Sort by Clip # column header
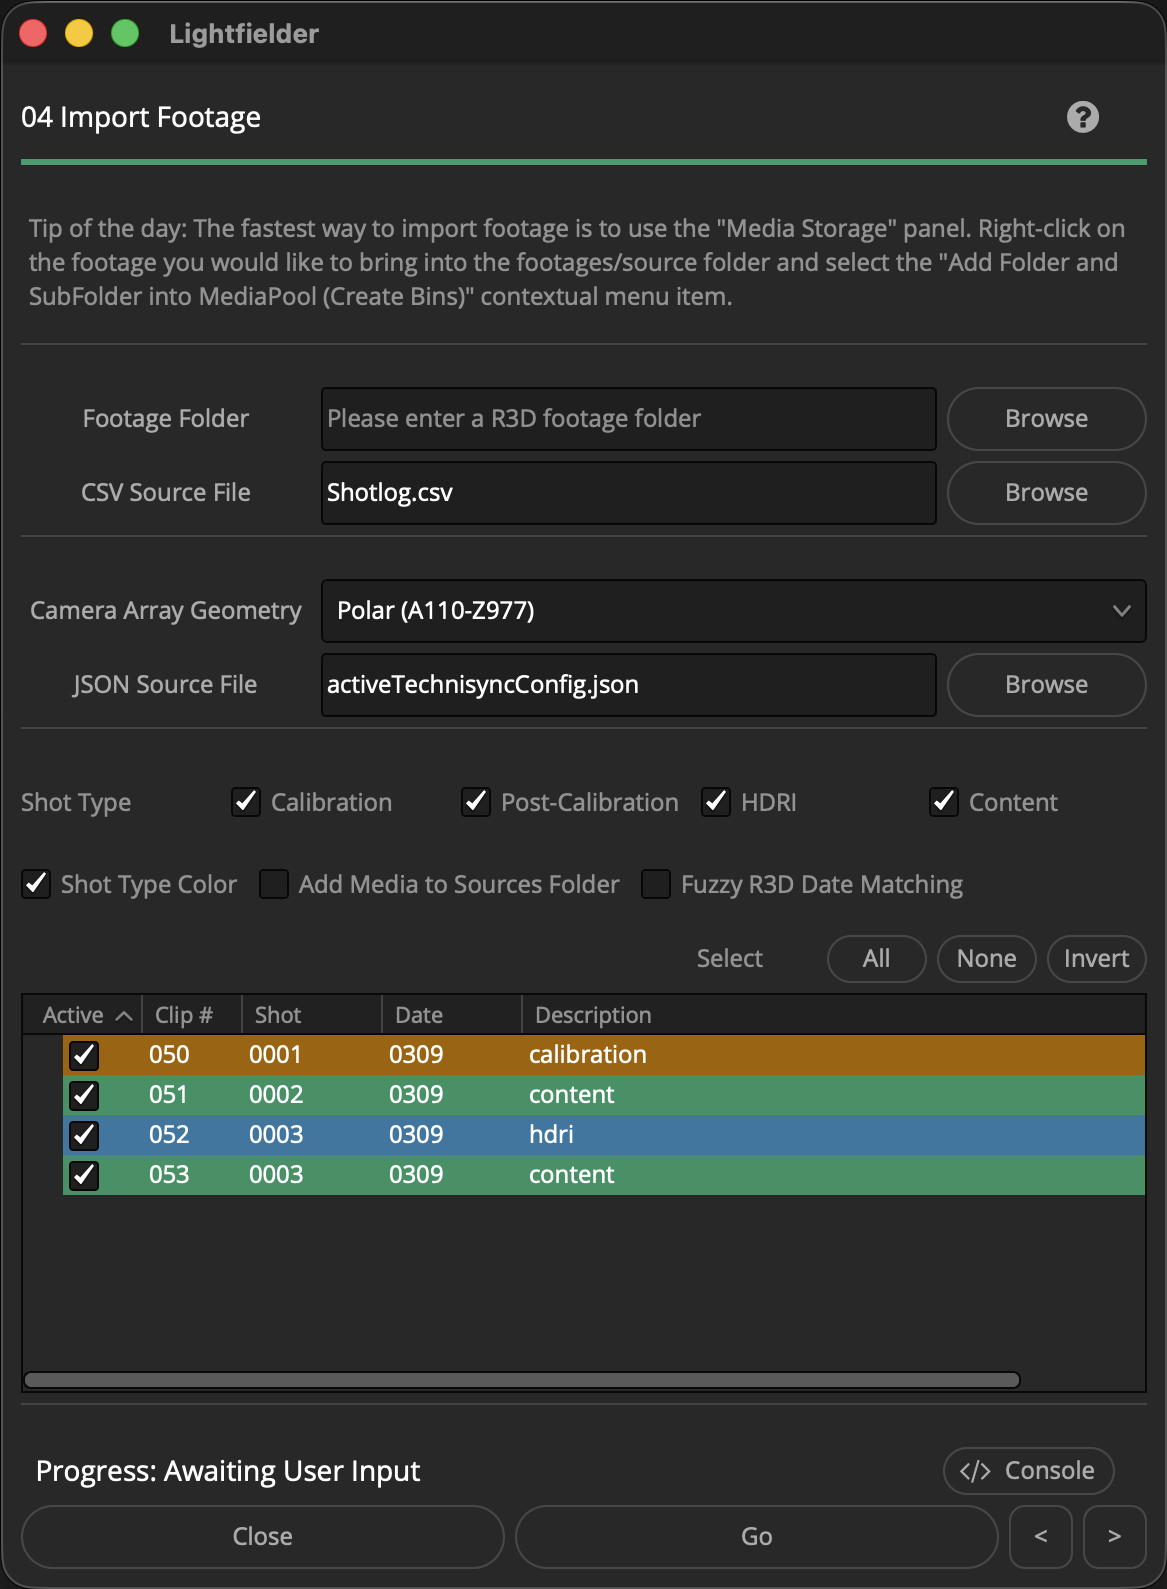 192,1015
